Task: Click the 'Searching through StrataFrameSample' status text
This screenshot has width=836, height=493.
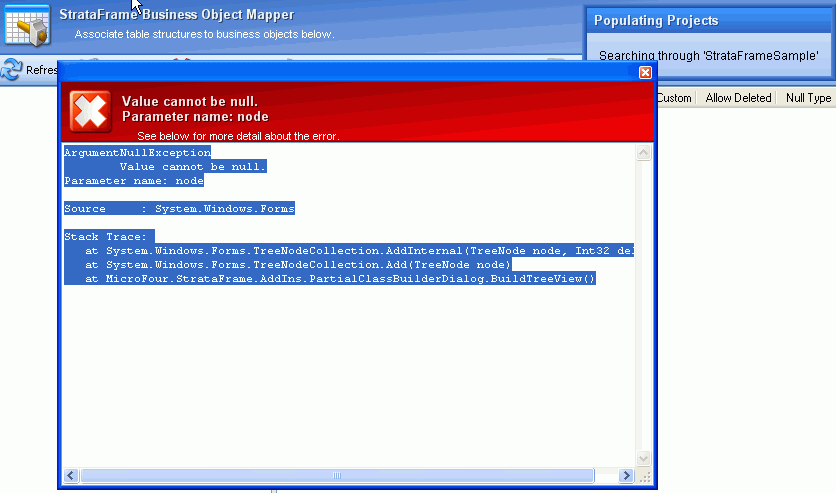Action: (x=708, y=56)
